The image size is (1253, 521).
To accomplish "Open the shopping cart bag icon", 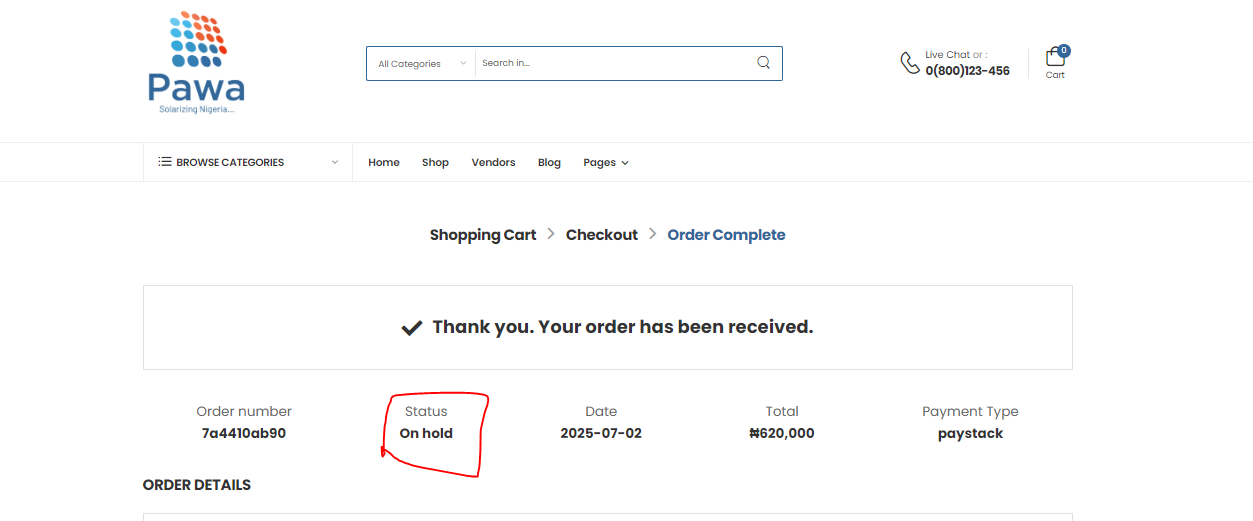I will 1054,57.
